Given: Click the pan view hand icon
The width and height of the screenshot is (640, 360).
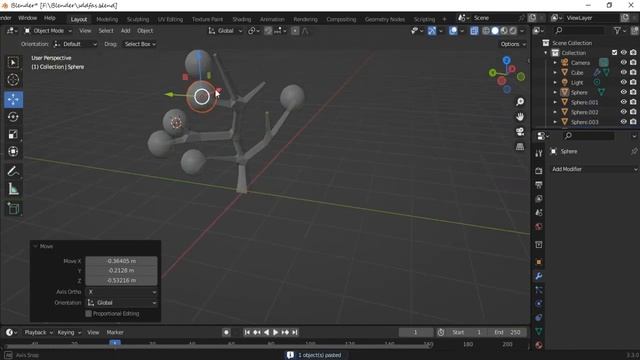Looking at the screenshot, I should (x=520, y=117).
